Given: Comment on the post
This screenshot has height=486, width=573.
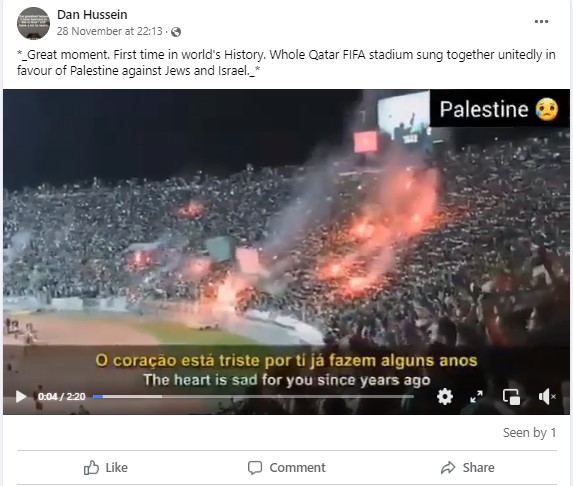Looking at the screenshot, I should (x=286, y=467).
